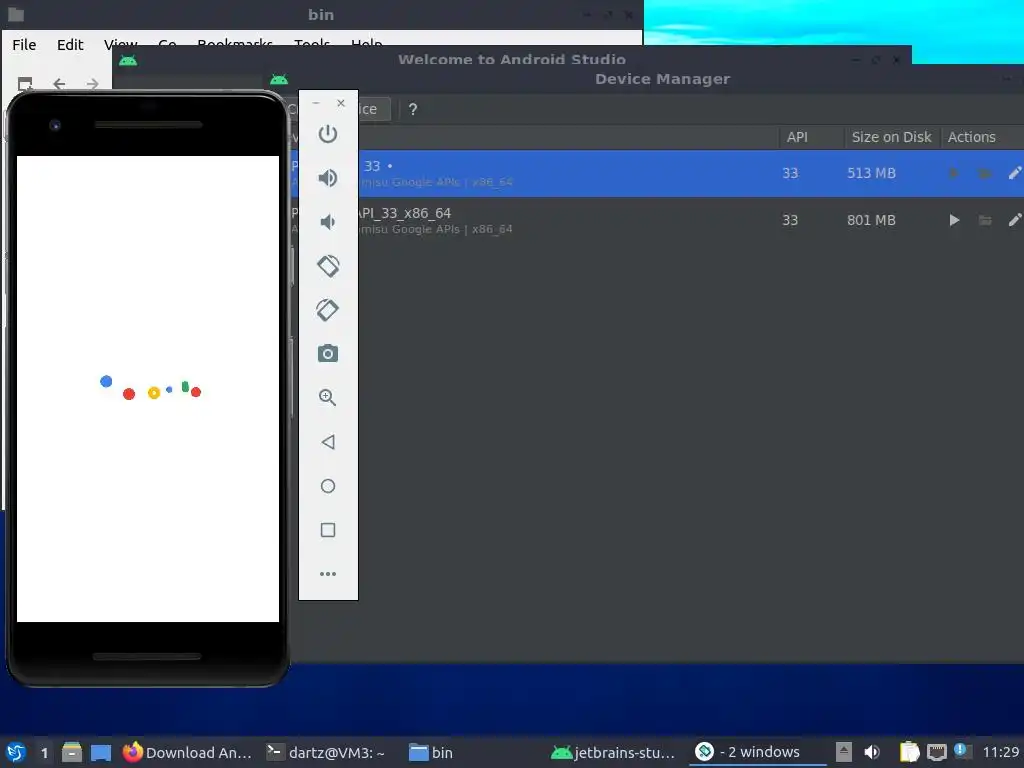Open folder icon for the 801 MB device
Viewport: 1024px width, 768px height.
(x=985, y=220)
